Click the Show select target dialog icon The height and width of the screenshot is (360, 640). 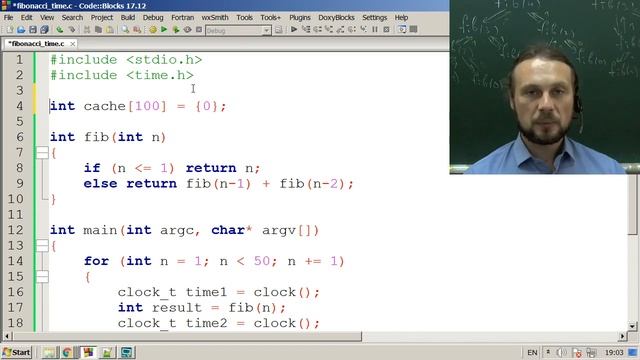pos(278,30)
